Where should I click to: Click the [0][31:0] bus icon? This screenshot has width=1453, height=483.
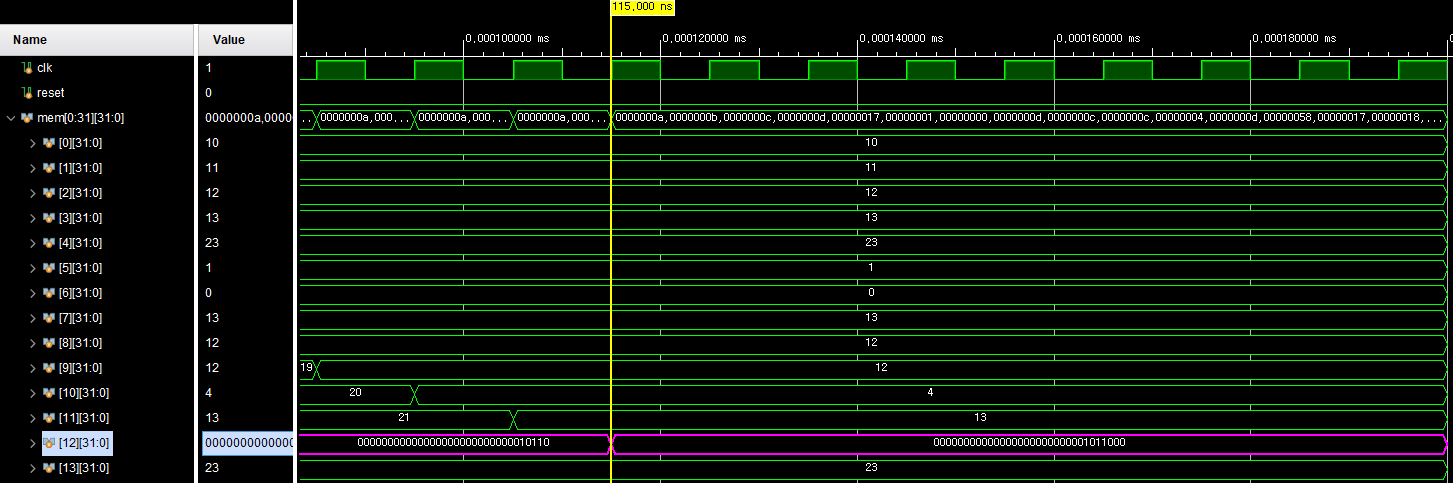[48, 143]
